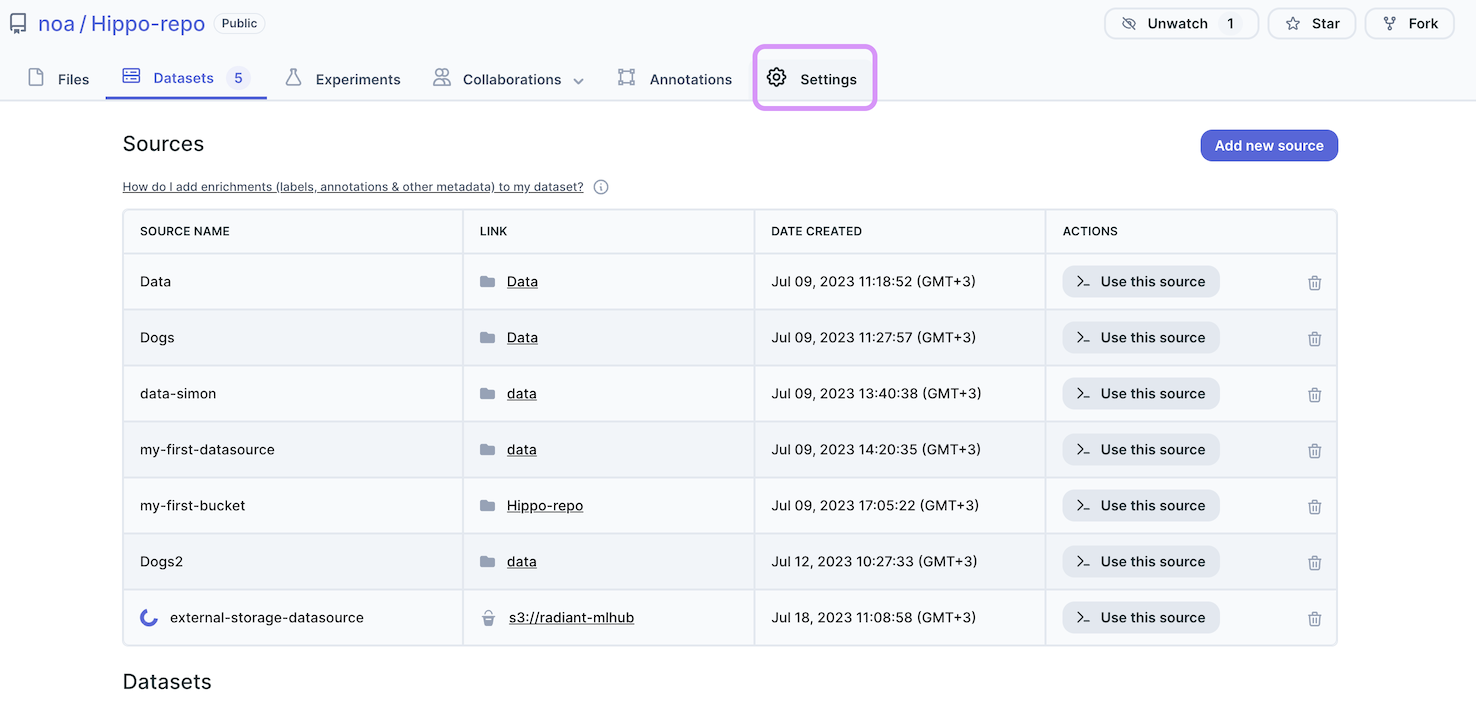Switch to the Experiments tab
Screen dimensions: 1476x702
click(x=343, y=79)
